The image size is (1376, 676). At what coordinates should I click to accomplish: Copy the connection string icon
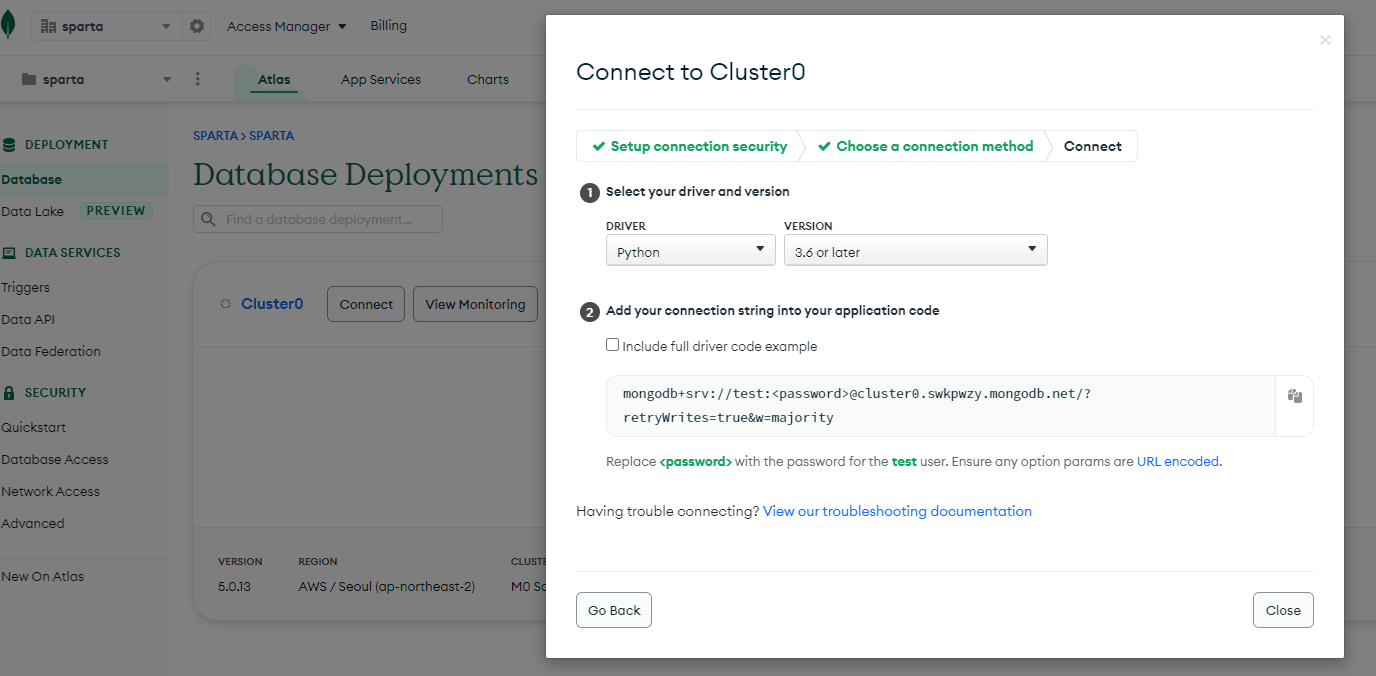click(1295, 396)
